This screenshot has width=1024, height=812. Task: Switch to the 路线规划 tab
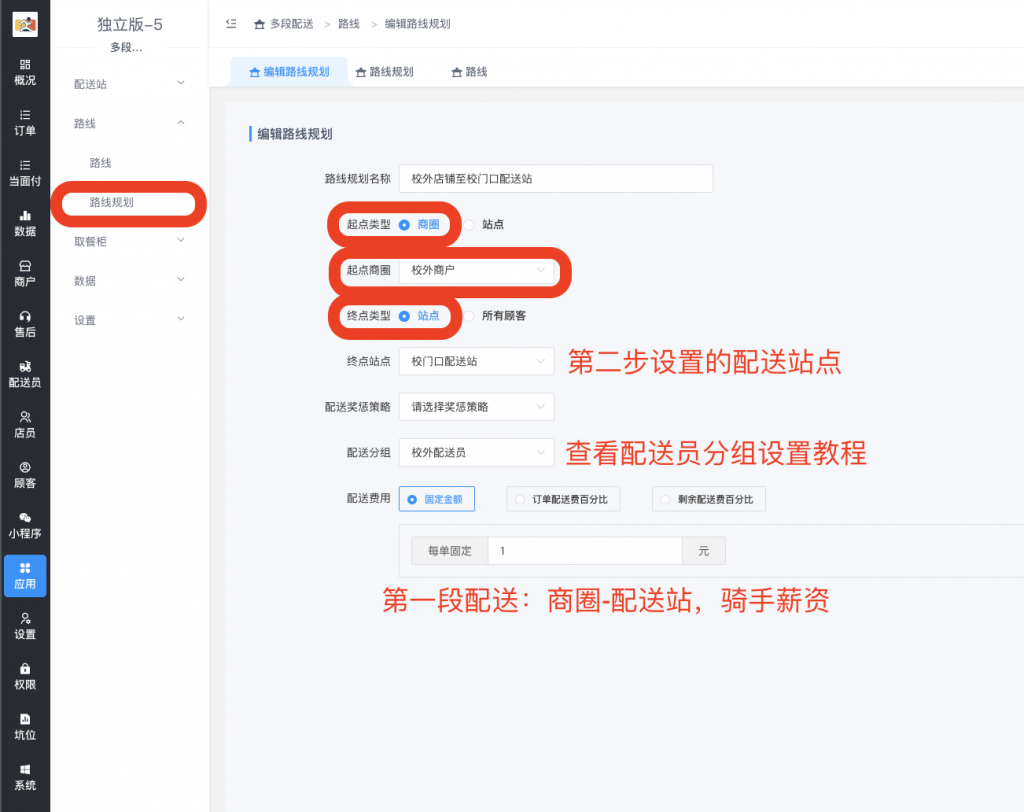384,71
